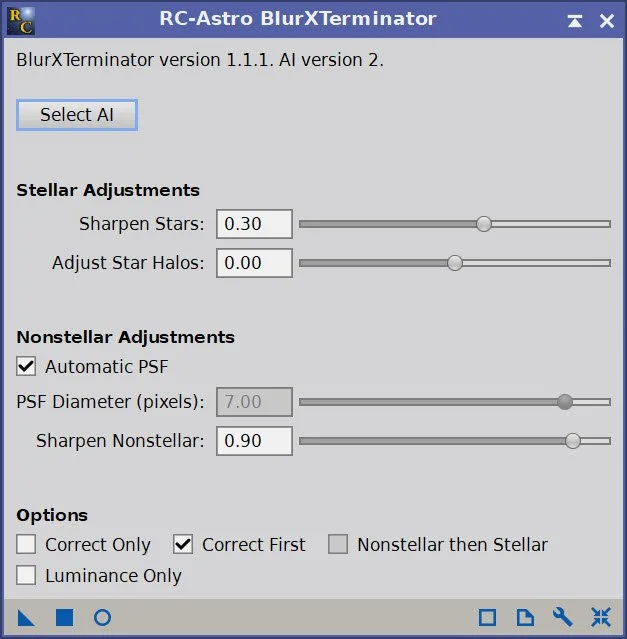The width and height of the screenshot is (627, 639).
Task: Click the RC-Astro BlurXTerminator window title
Action: (x=298, y=18)
